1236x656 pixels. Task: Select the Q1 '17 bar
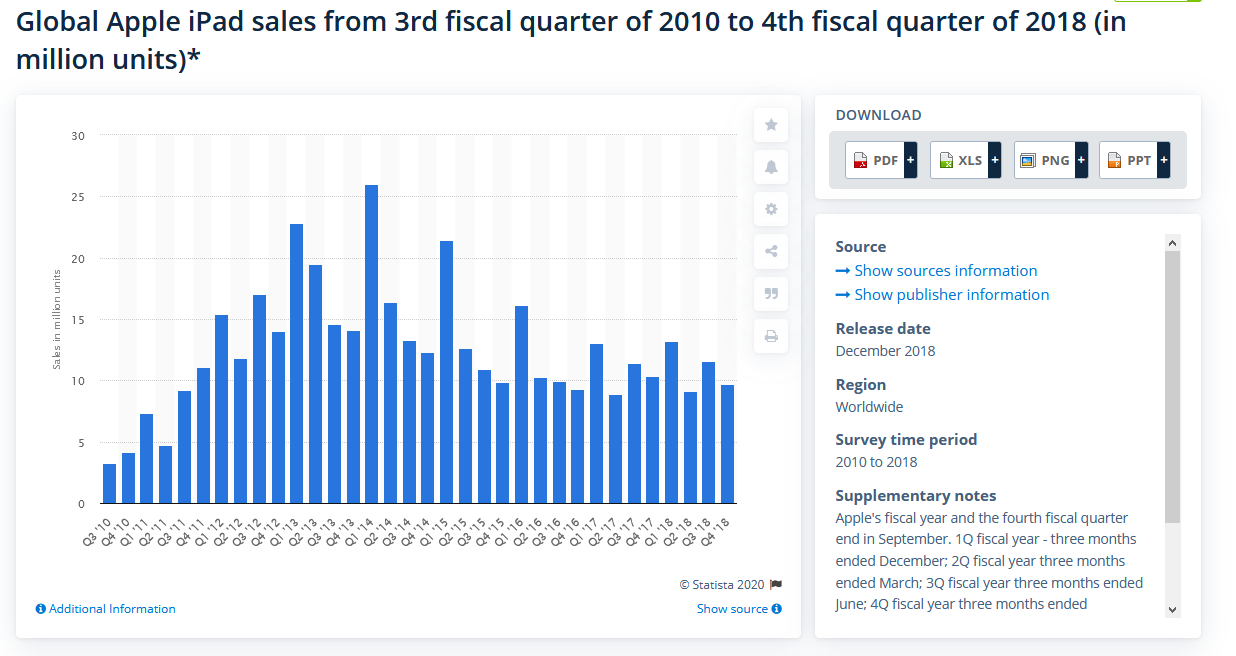tap(596, 424)
